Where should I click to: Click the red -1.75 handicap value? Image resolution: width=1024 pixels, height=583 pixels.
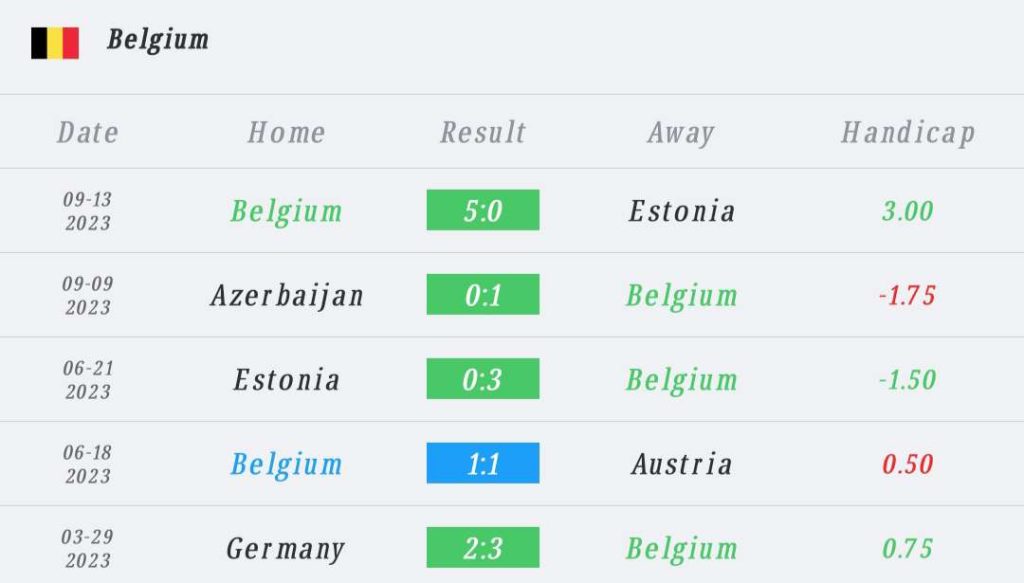click(907, 296)
